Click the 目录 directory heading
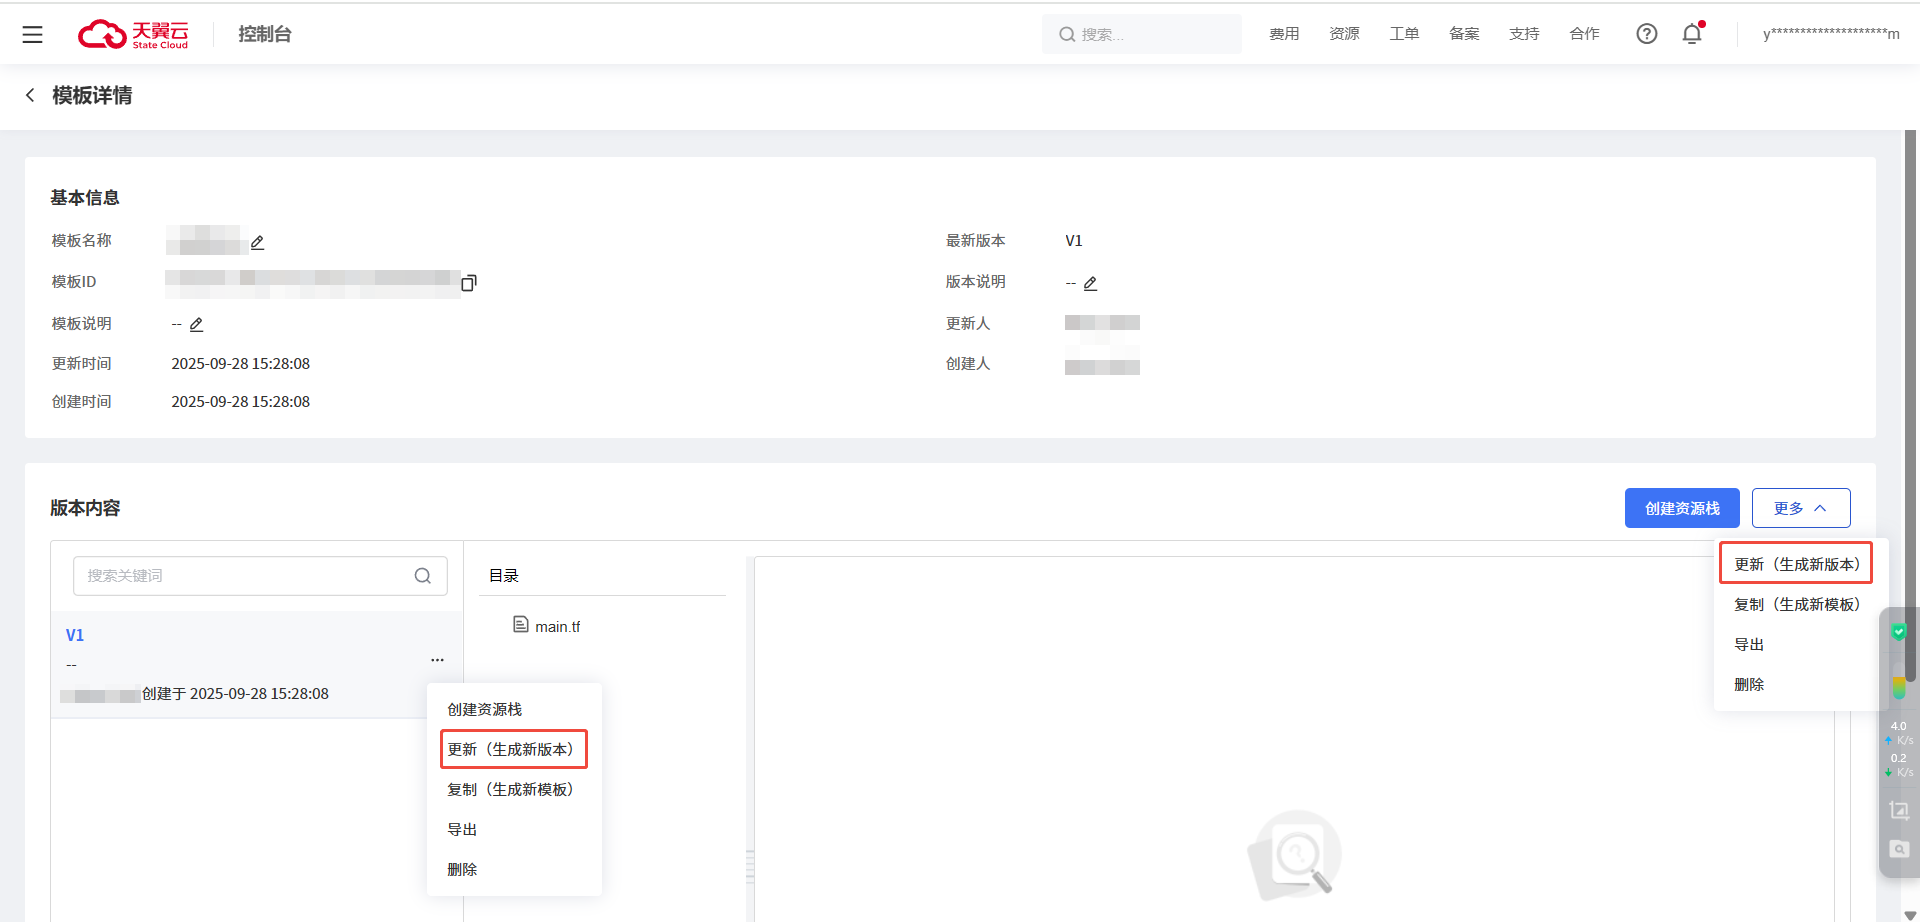1920x922 pixels. (x=504, y=576)
